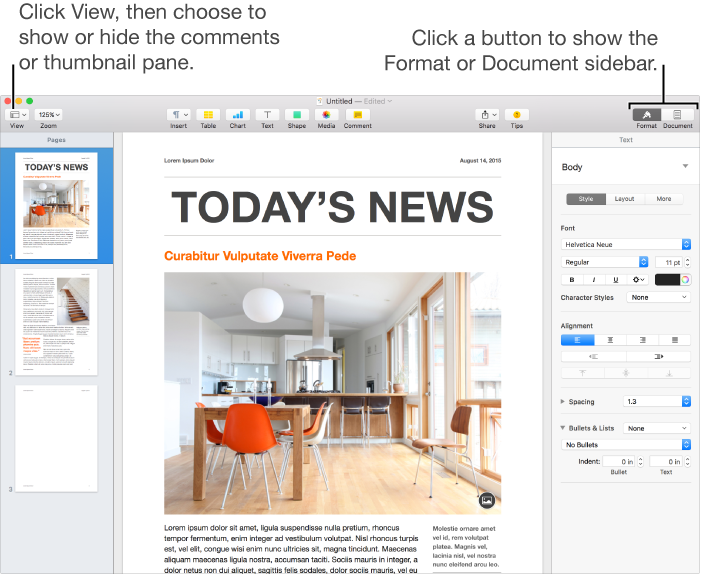Open the Share toolbar button

[x=487, y=115]
